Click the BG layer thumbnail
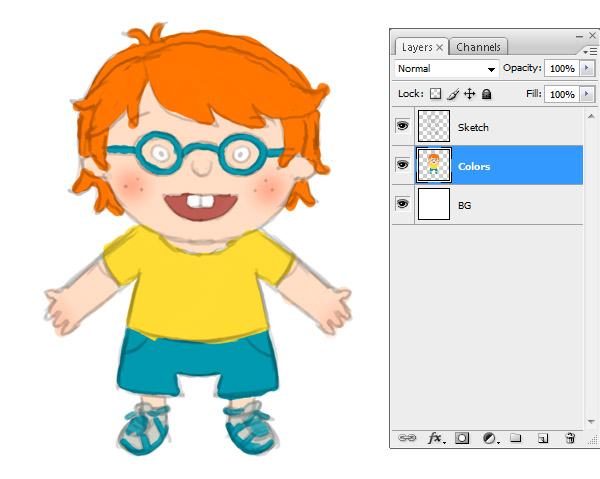The image size is (600, 479). 434,204
